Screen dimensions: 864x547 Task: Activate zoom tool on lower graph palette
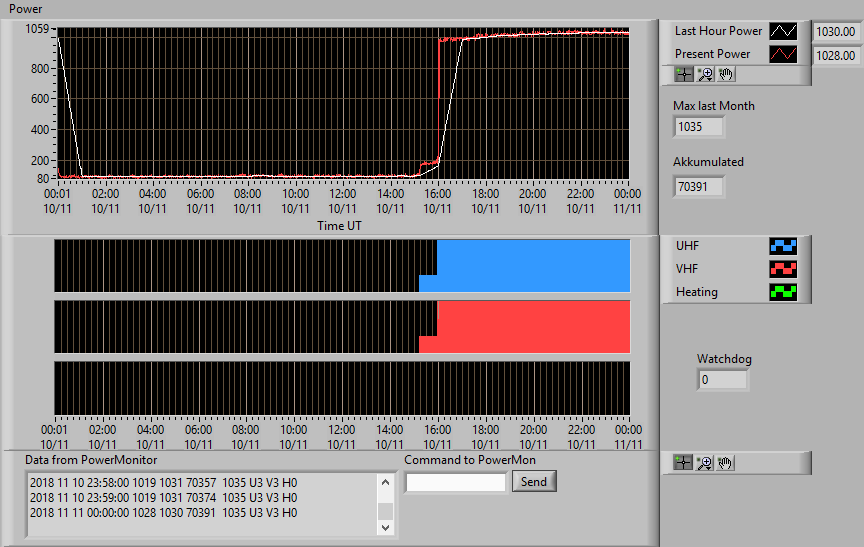tap(704, 463)
